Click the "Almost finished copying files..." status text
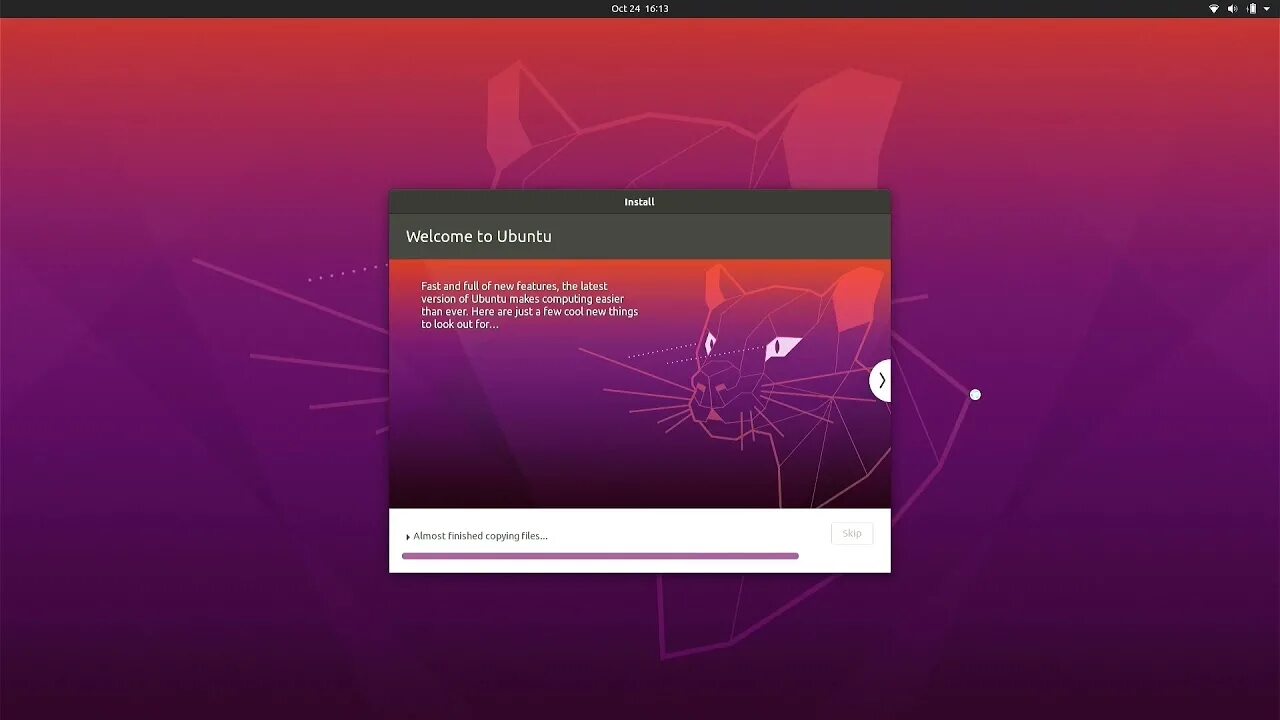Image resolution: width=1280 pixels, height=720 pixels. click(x=481, y=536)
